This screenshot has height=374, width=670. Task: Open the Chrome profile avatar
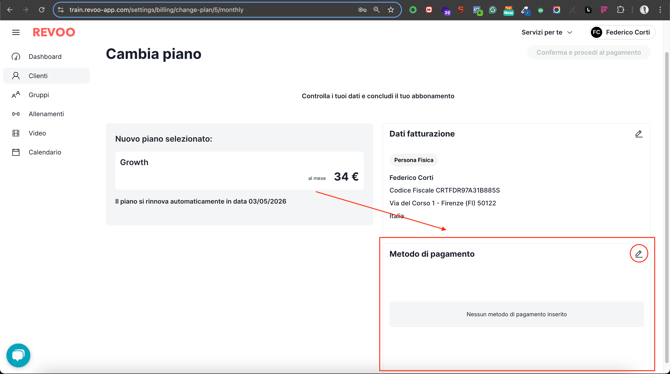pos(644,10)
